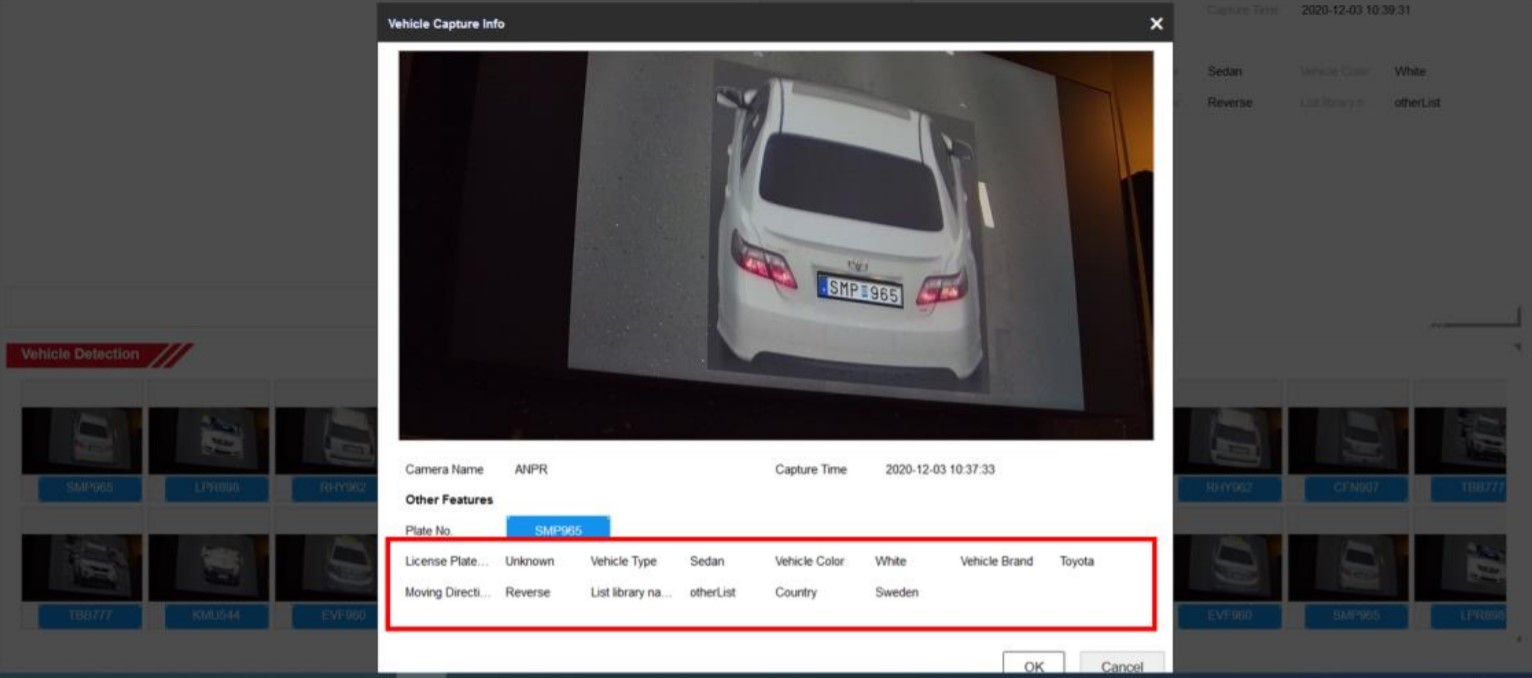The height and width of the screenshot is (678, 1532).
Task: Open the KMU544 vehicle thumbnail
Action: tap(208, 567)
